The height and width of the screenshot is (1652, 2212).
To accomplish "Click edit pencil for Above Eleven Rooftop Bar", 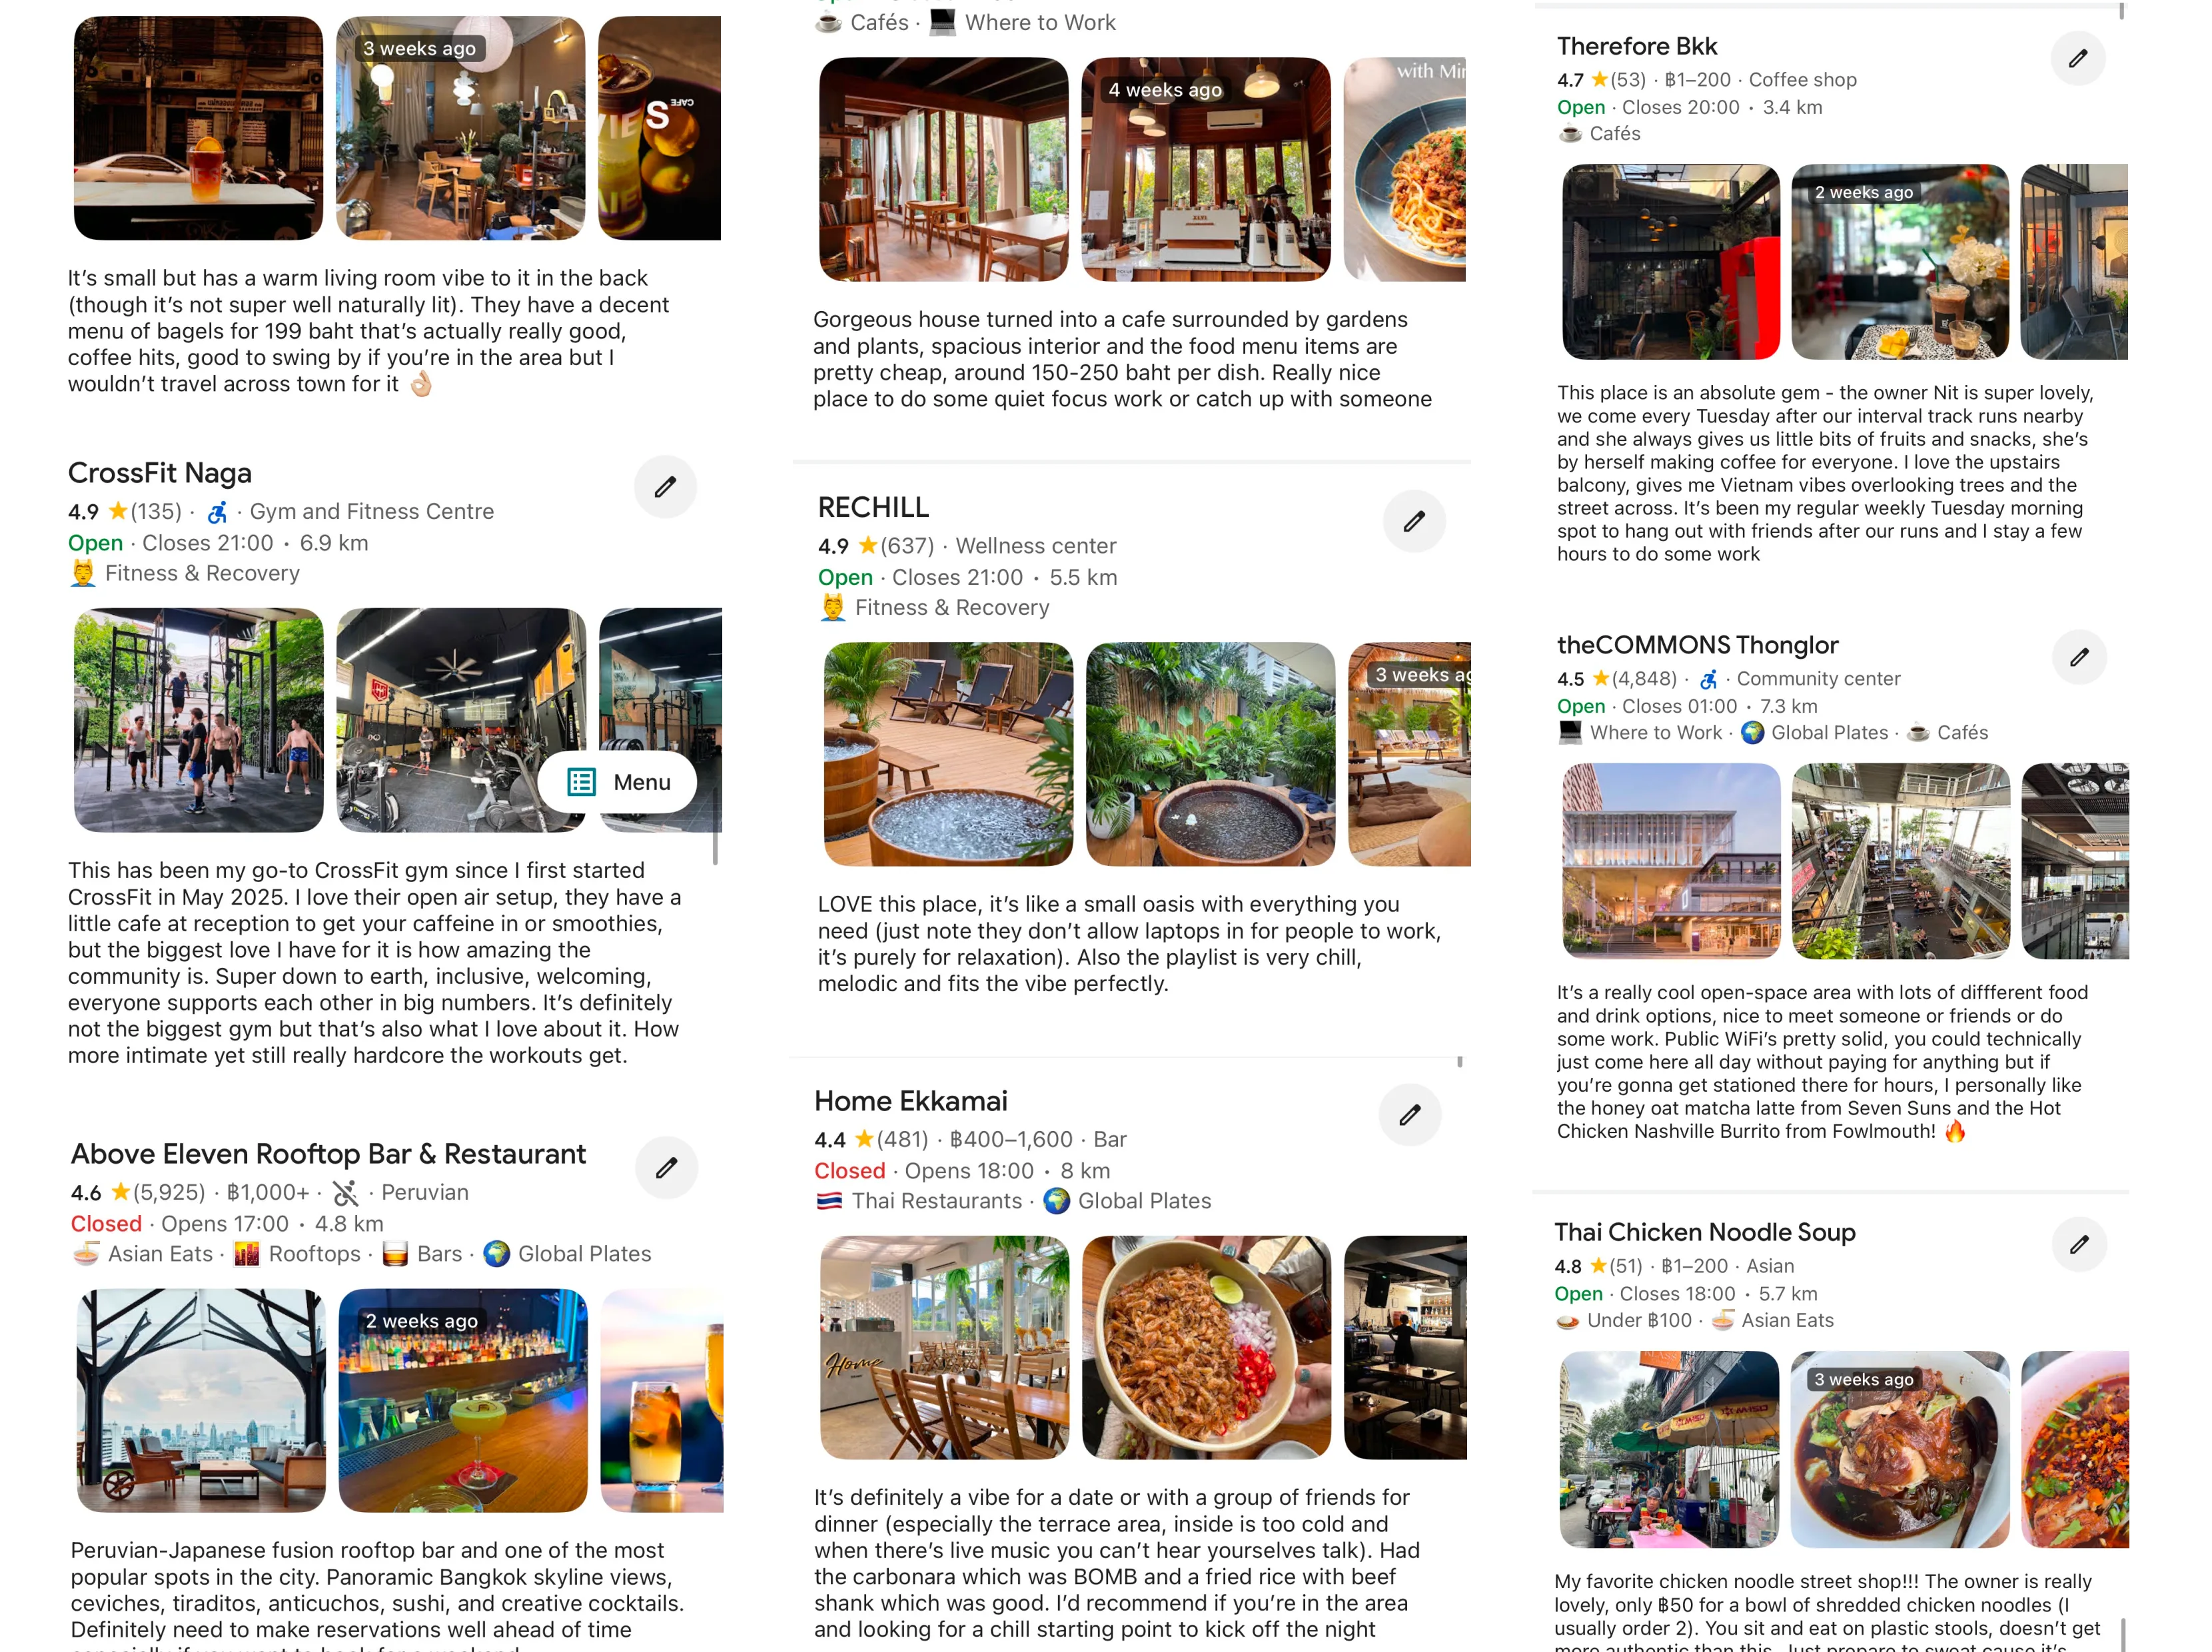I will click(x=666, y=1167).
